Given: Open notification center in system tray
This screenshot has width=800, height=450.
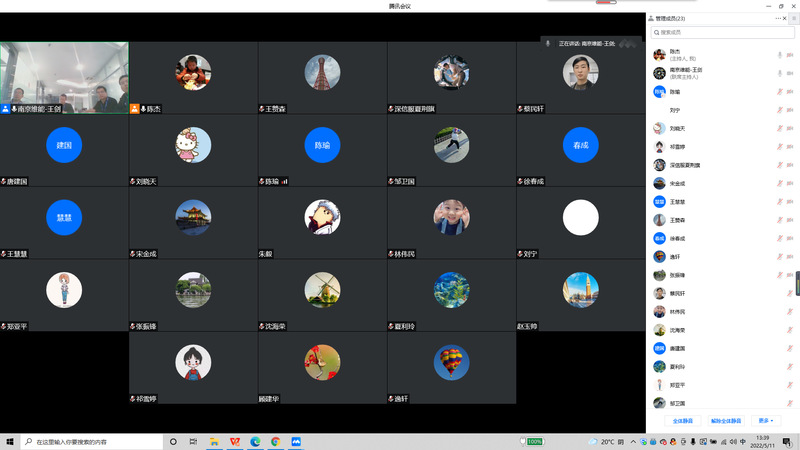Looking at the screenshot, I should point(787,442).
